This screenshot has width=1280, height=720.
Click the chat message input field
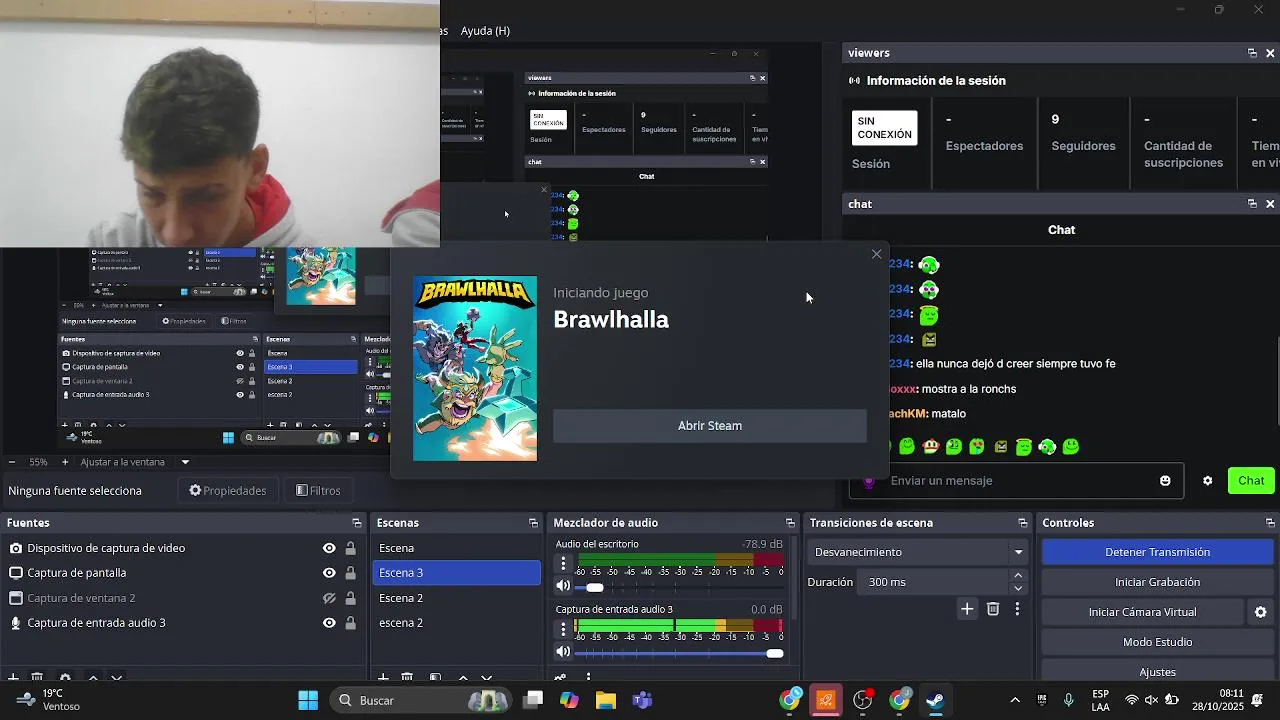[1016, 481]
